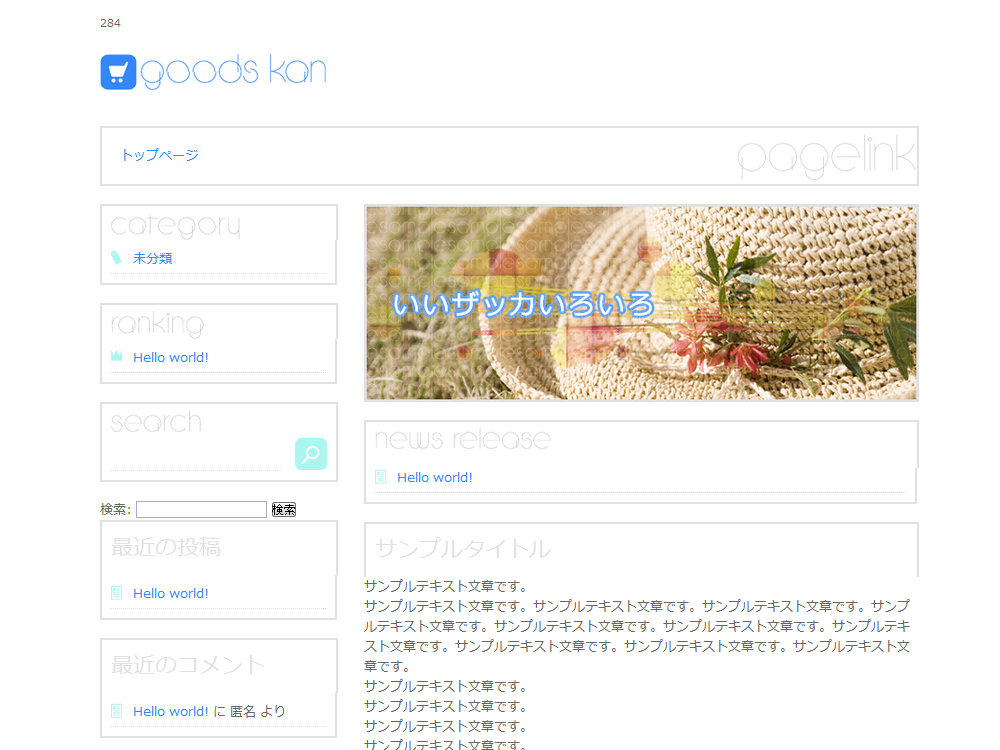The image size is (1000, 750).
Task: Click the news release heading text
Action: (462, 439)
